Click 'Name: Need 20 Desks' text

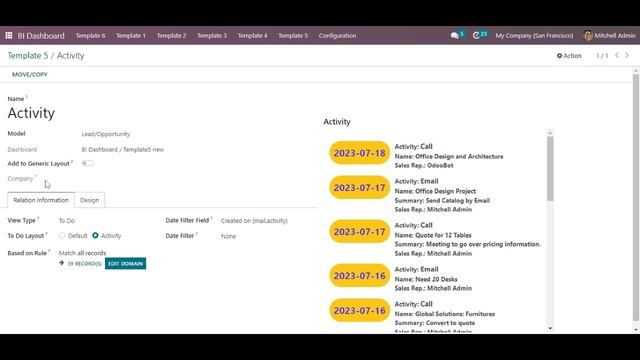tap(426, 279)
